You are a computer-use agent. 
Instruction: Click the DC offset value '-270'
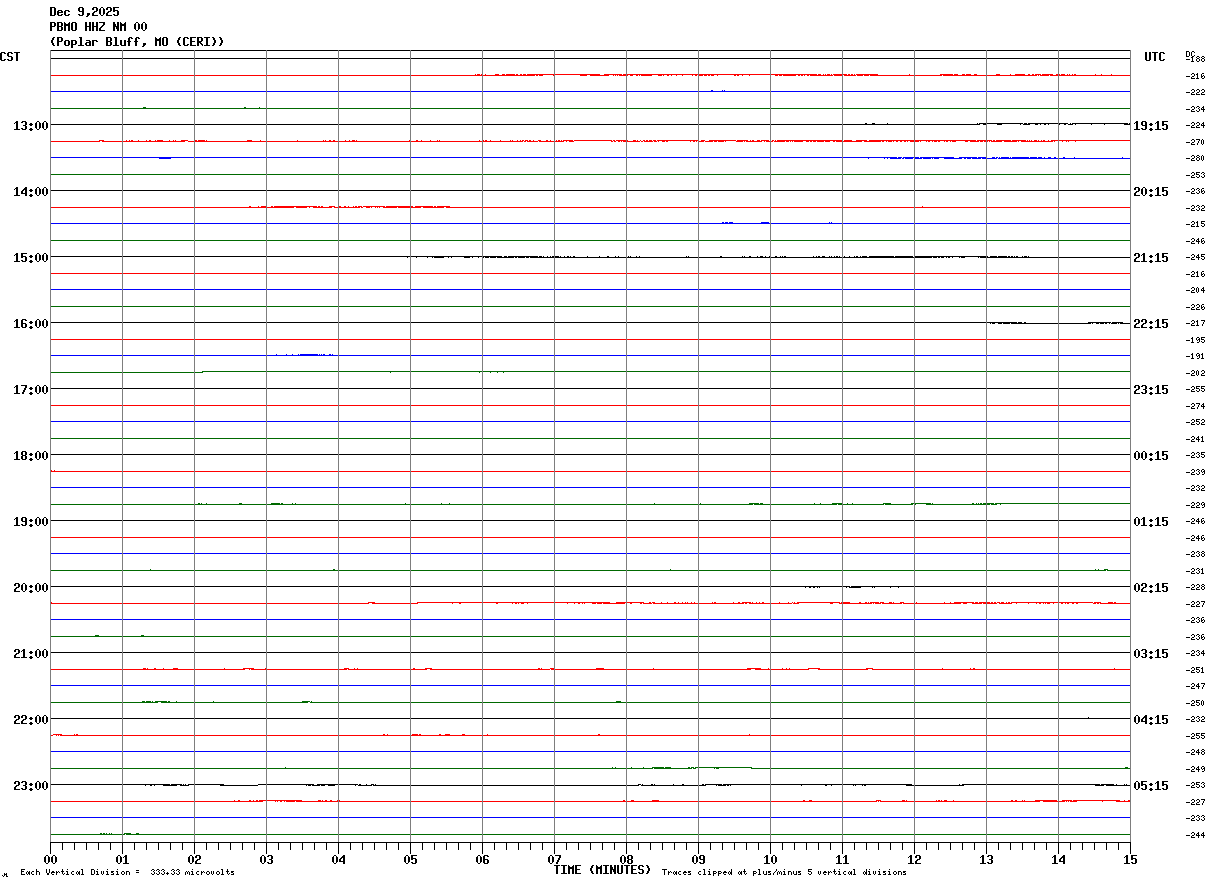[1195, 142]
